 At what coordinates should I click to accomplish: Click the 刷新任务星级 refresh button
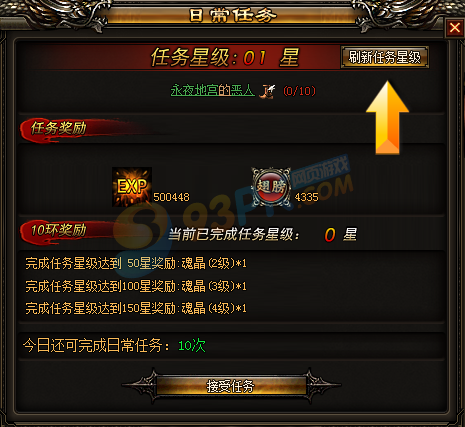385,57
